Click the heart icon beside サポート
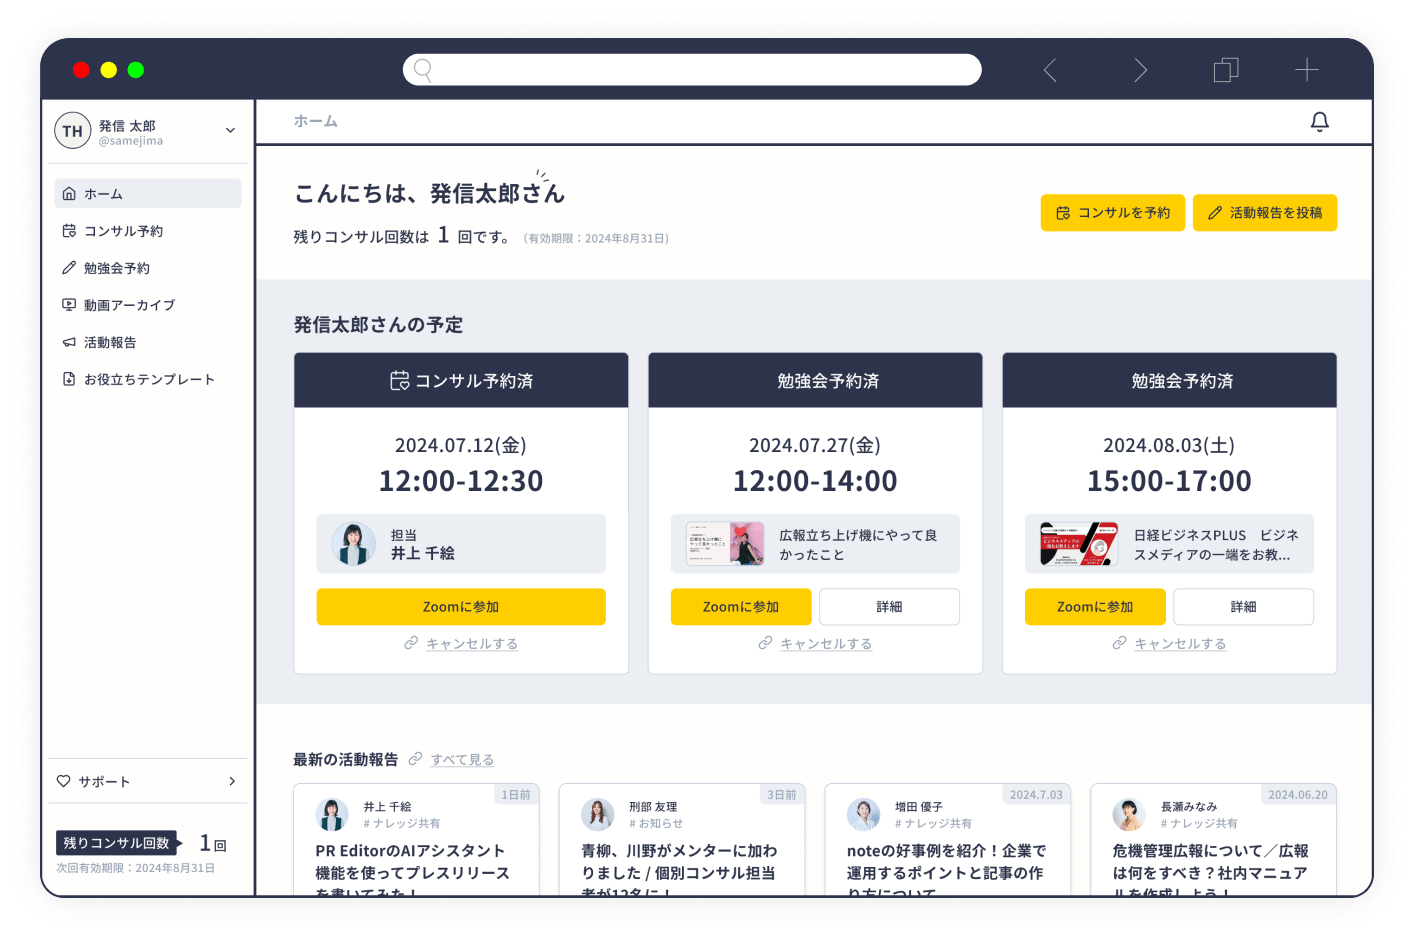 click(x=64, y=781)
